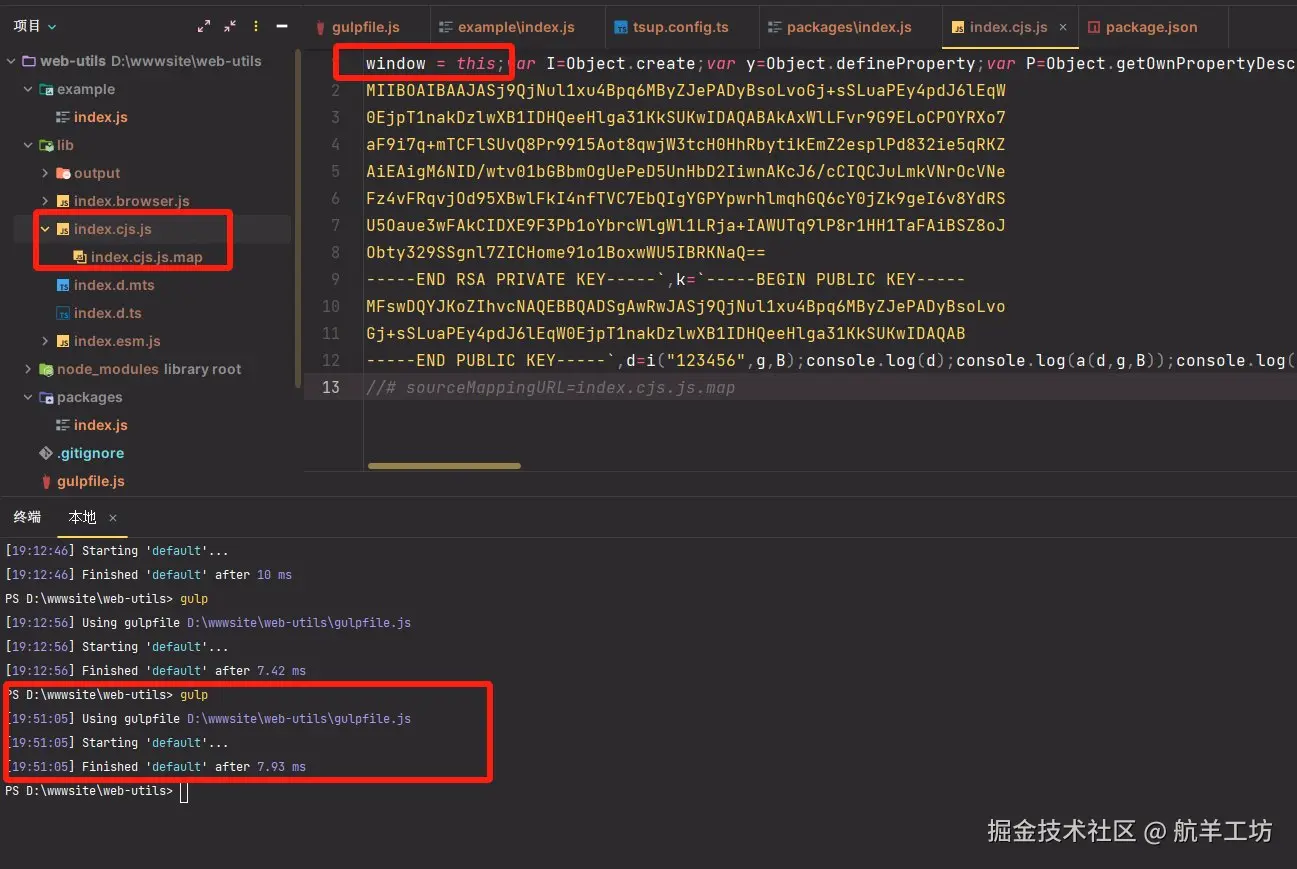
Task: Click line number 13 in gutter
Action: click(x=330, y=387)
